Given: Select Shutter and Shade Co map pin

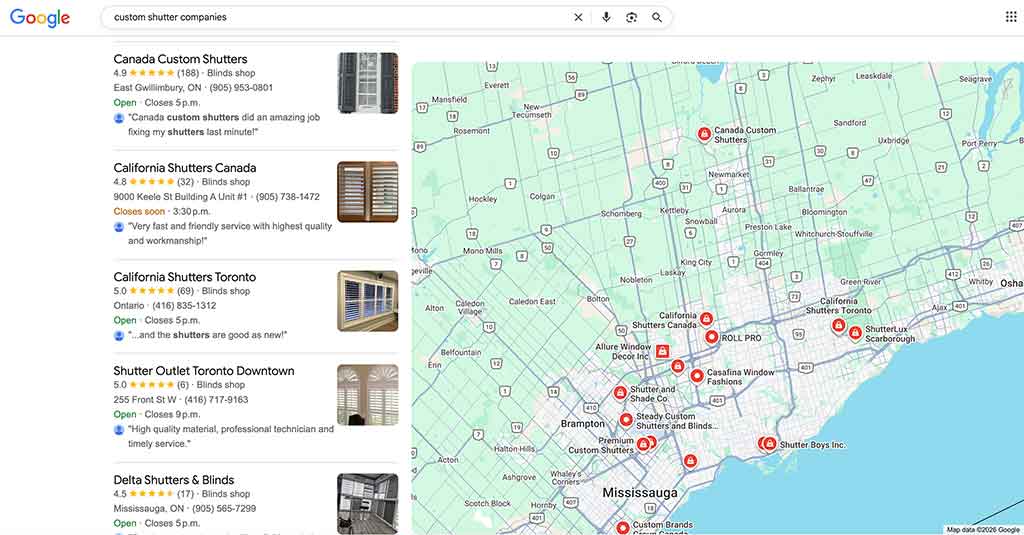Looking at the screenshot, I should point(620,393).
